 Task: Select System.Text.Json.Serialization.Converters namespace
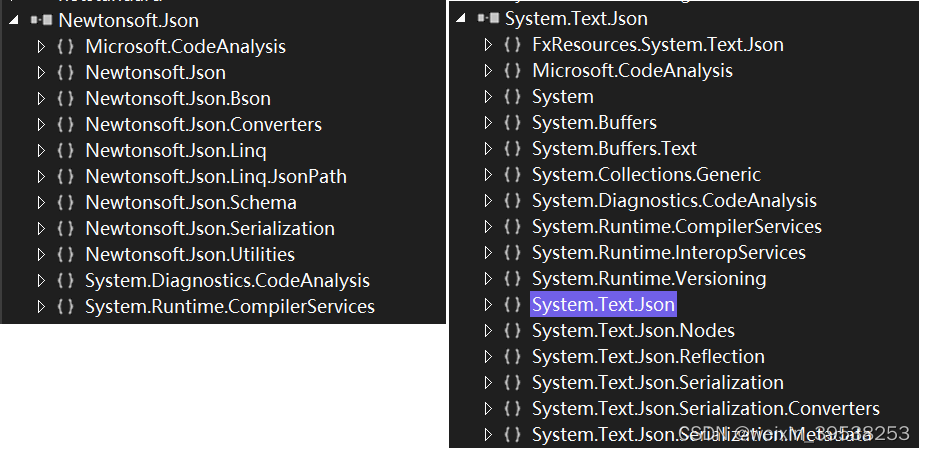tap(706, 409)
